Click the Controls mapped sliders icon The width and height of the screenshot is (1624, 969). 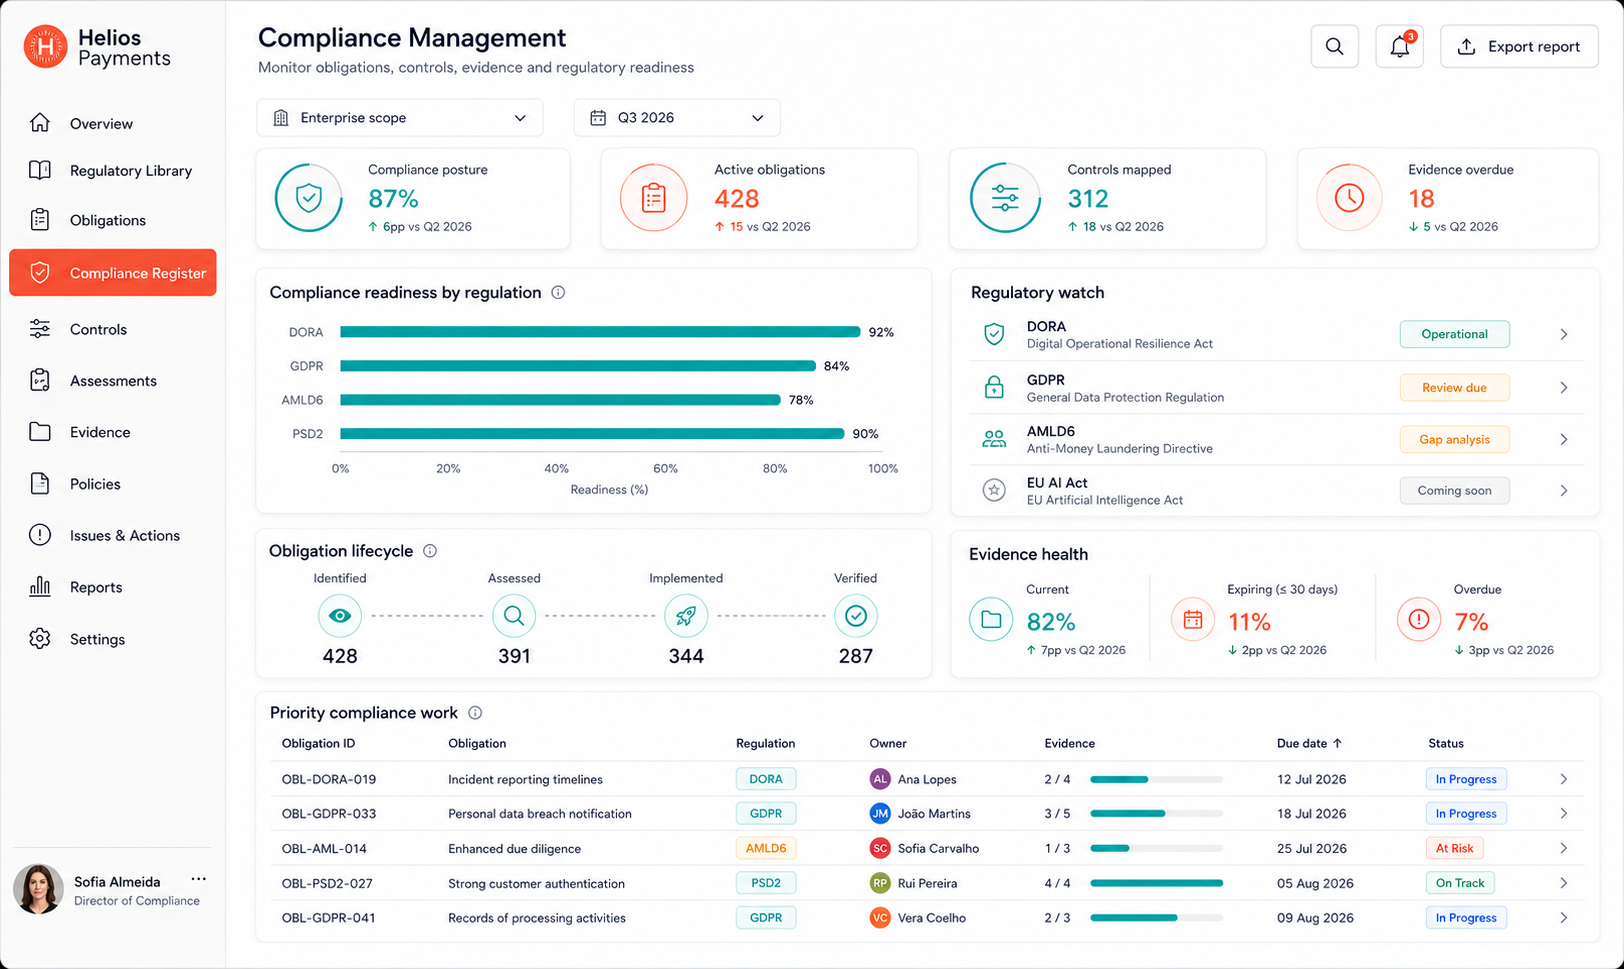1005,198
